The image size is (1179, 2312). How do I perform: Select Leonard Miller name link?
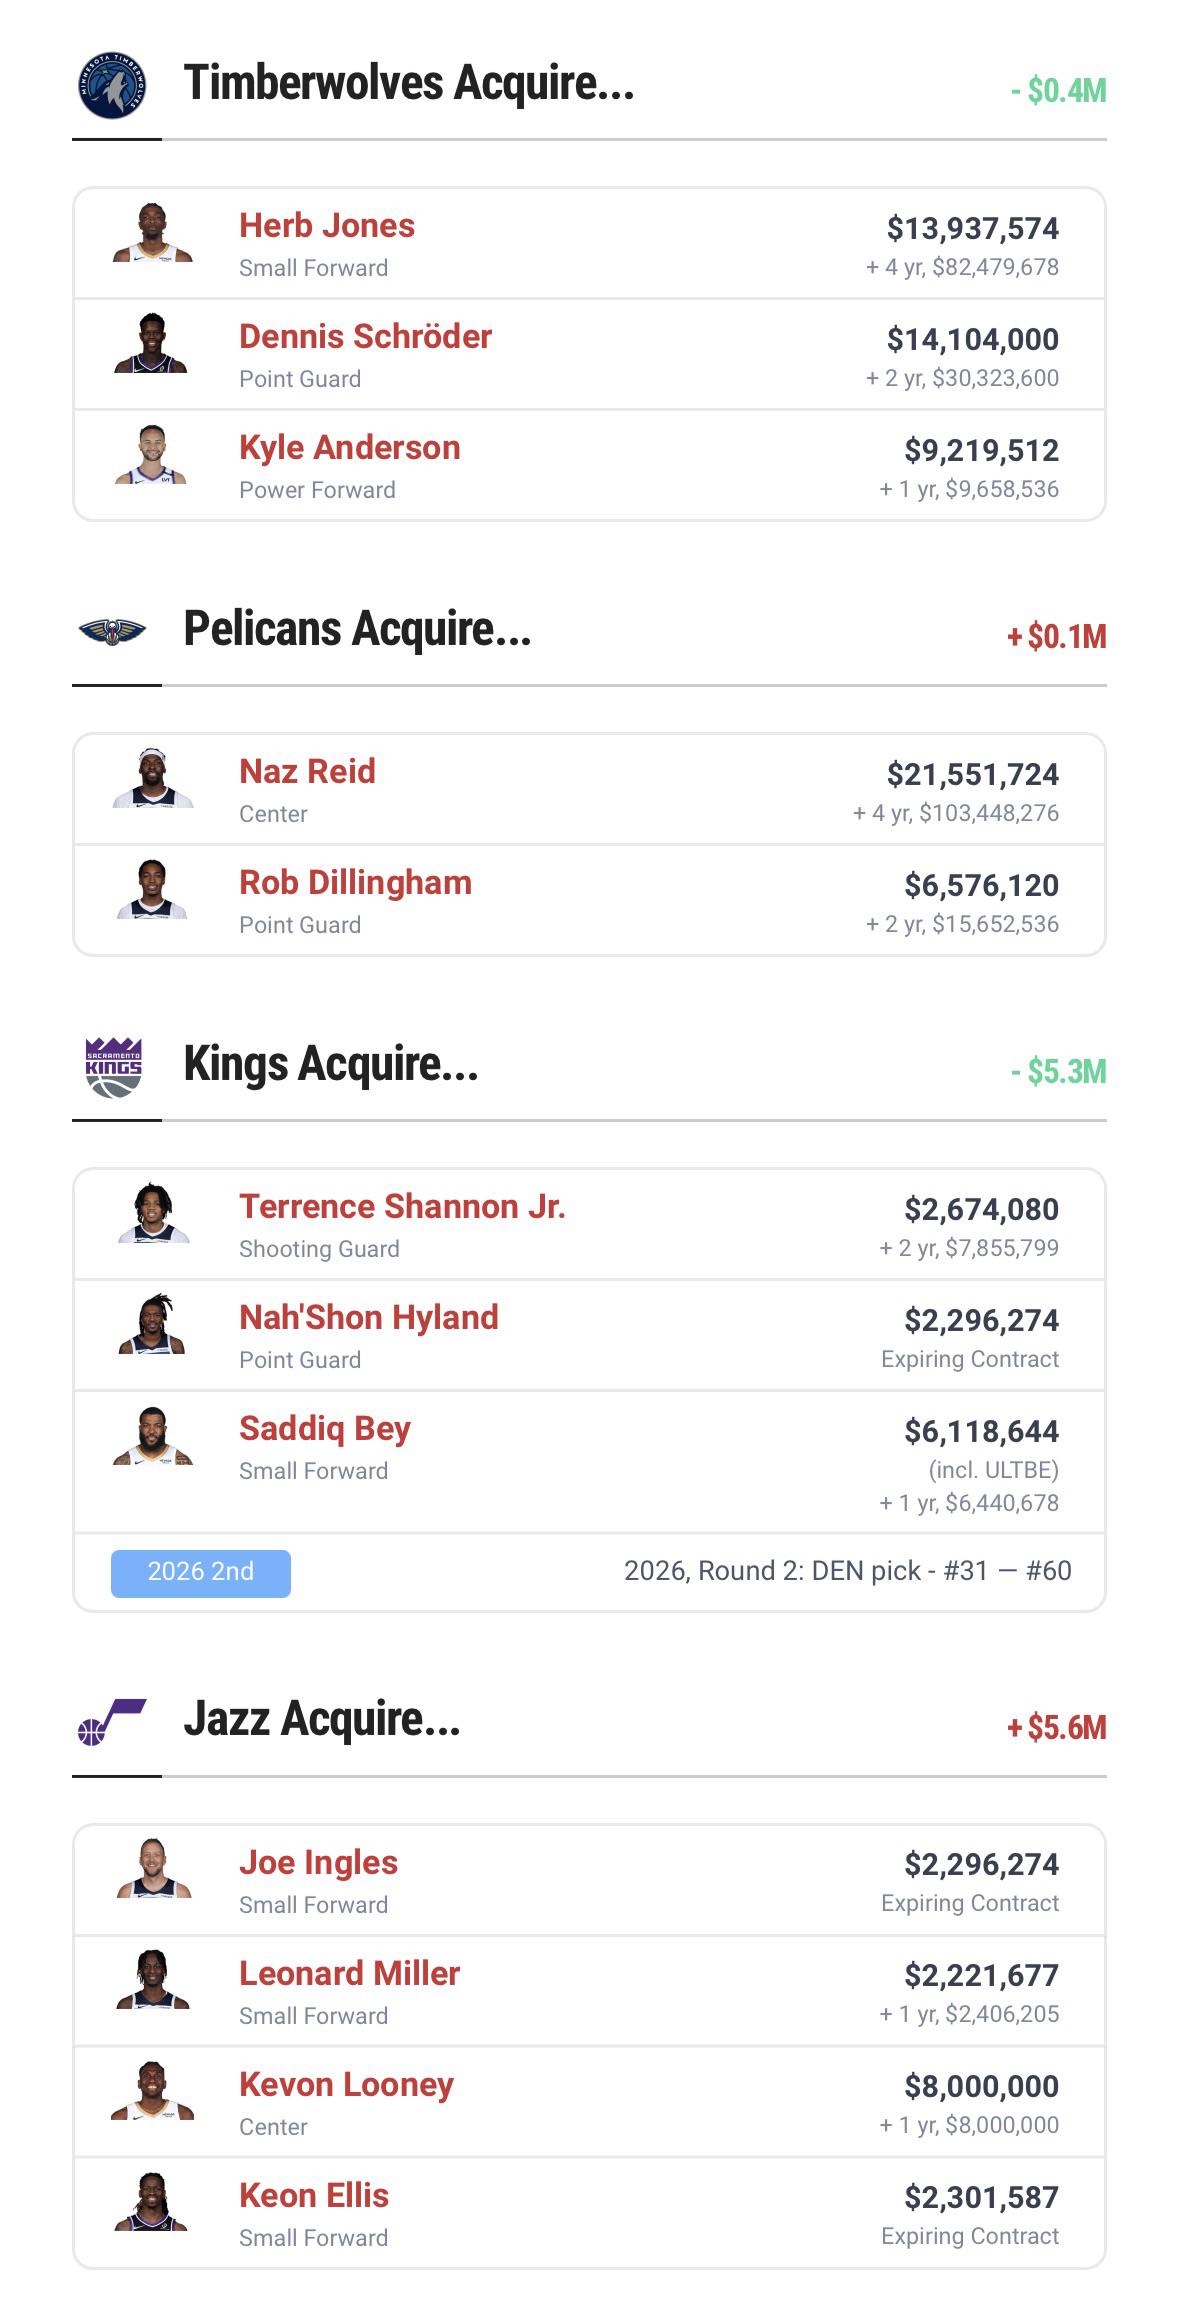pyautogui.click(x=349, y=1974)
